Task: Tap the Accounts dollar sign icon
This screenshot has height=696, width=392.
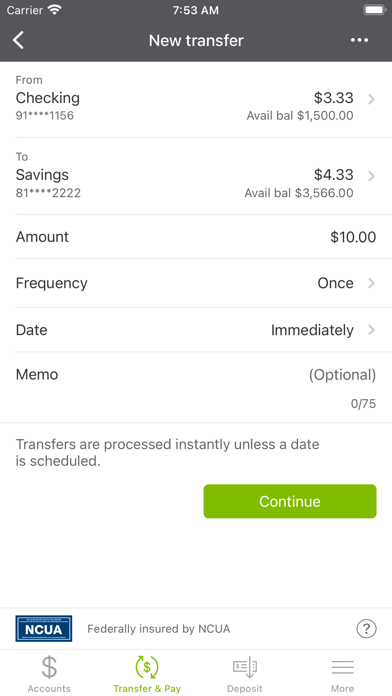Action: coord(49,667)
